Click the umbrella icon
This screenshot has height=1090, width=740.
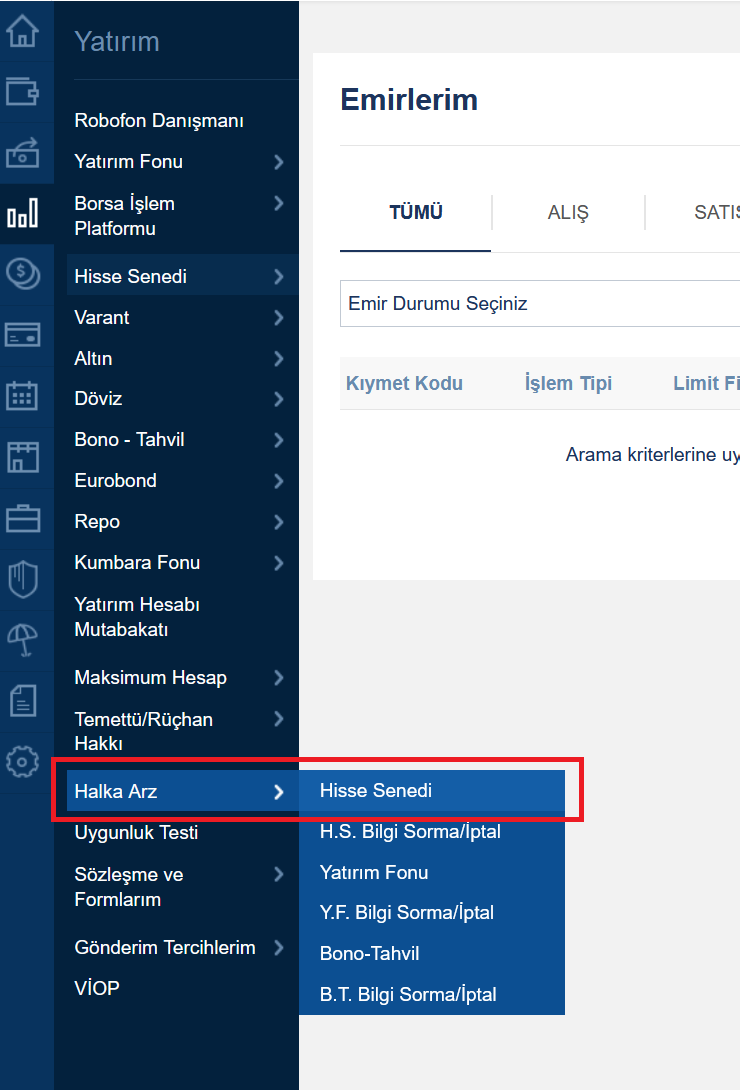(x=22, y=639)
